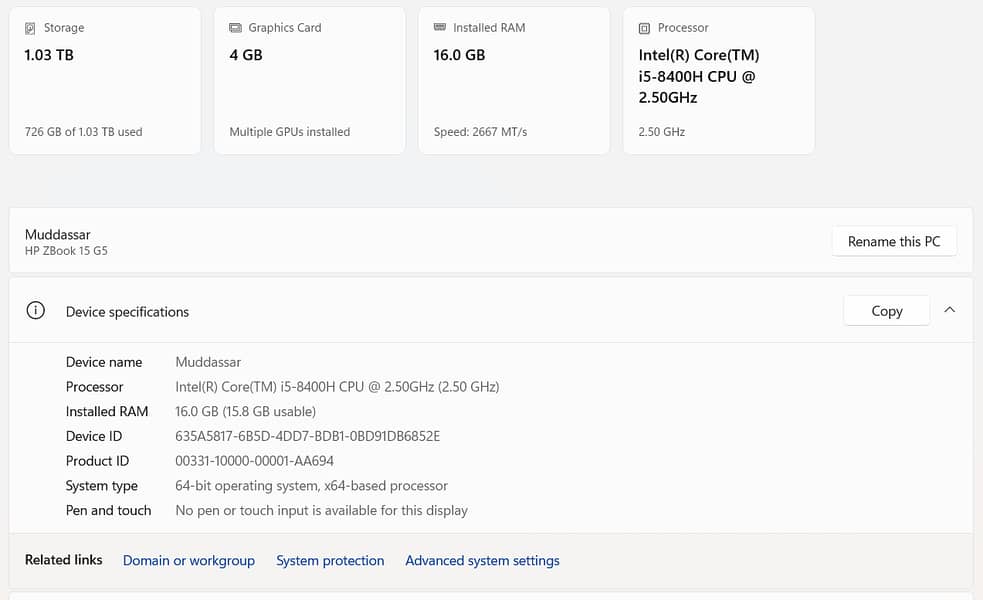Click Product ID value 00331-10000-00001-AA694
The height and width of the screenshot is (600, 983).
click(255, 461)
